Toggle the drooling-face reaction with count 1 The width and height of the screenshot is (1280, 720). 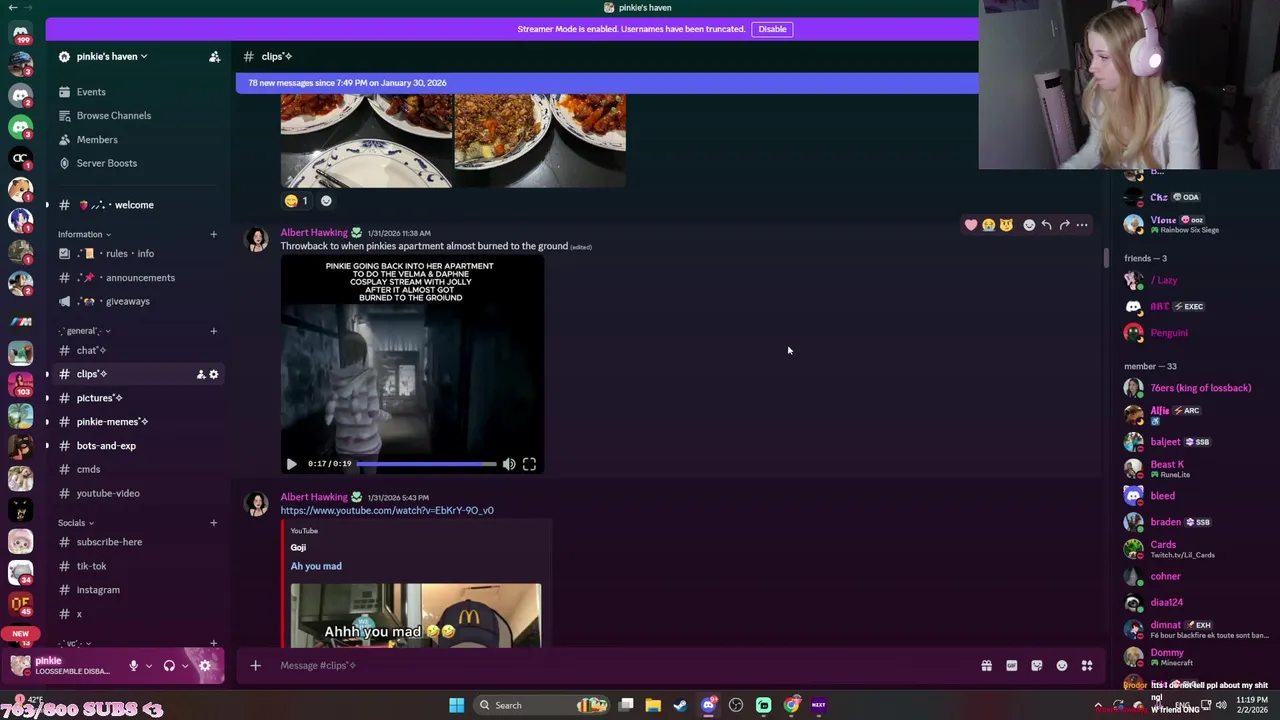(x=296, y=201)
